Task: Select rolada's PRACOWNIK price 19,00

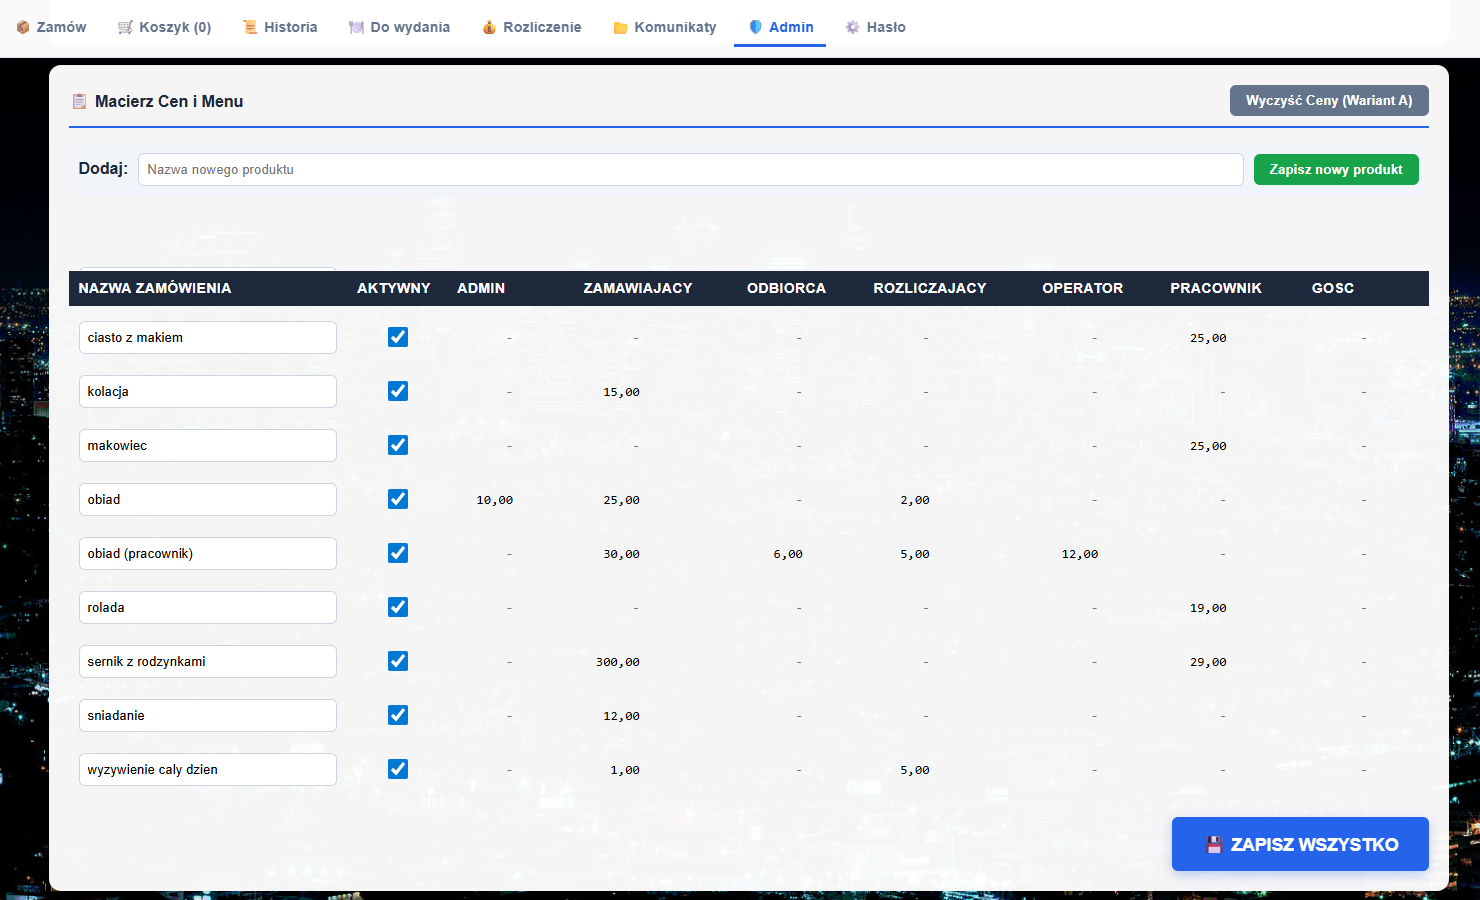Action: click(1208, 608)
